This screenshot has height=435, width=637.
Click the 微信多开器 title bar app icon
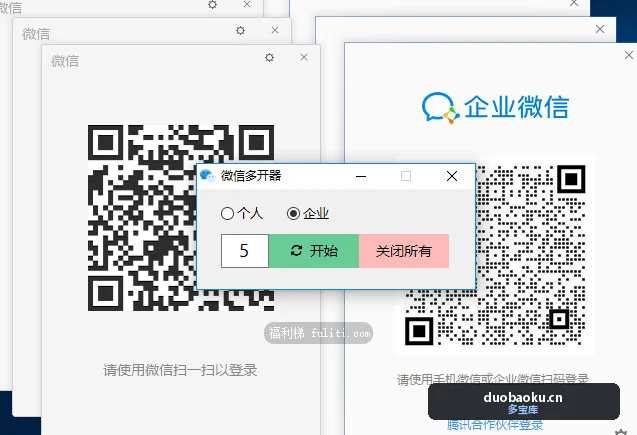(208, 176)
